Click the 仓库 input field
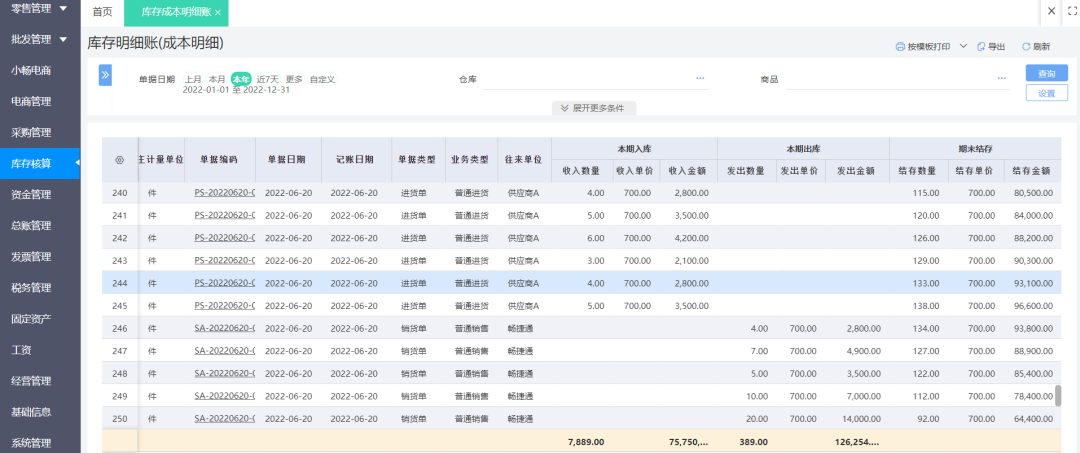The width and height of the screenshot is (1080, 453). point(595,80)
